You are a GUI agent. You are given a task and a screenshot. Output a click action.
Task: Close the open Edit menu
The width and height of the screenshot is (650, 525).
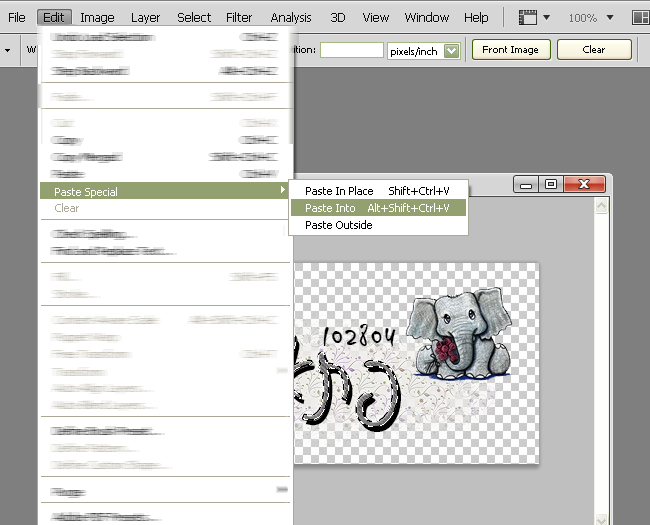pyautogui.click(x=54, y=17)
